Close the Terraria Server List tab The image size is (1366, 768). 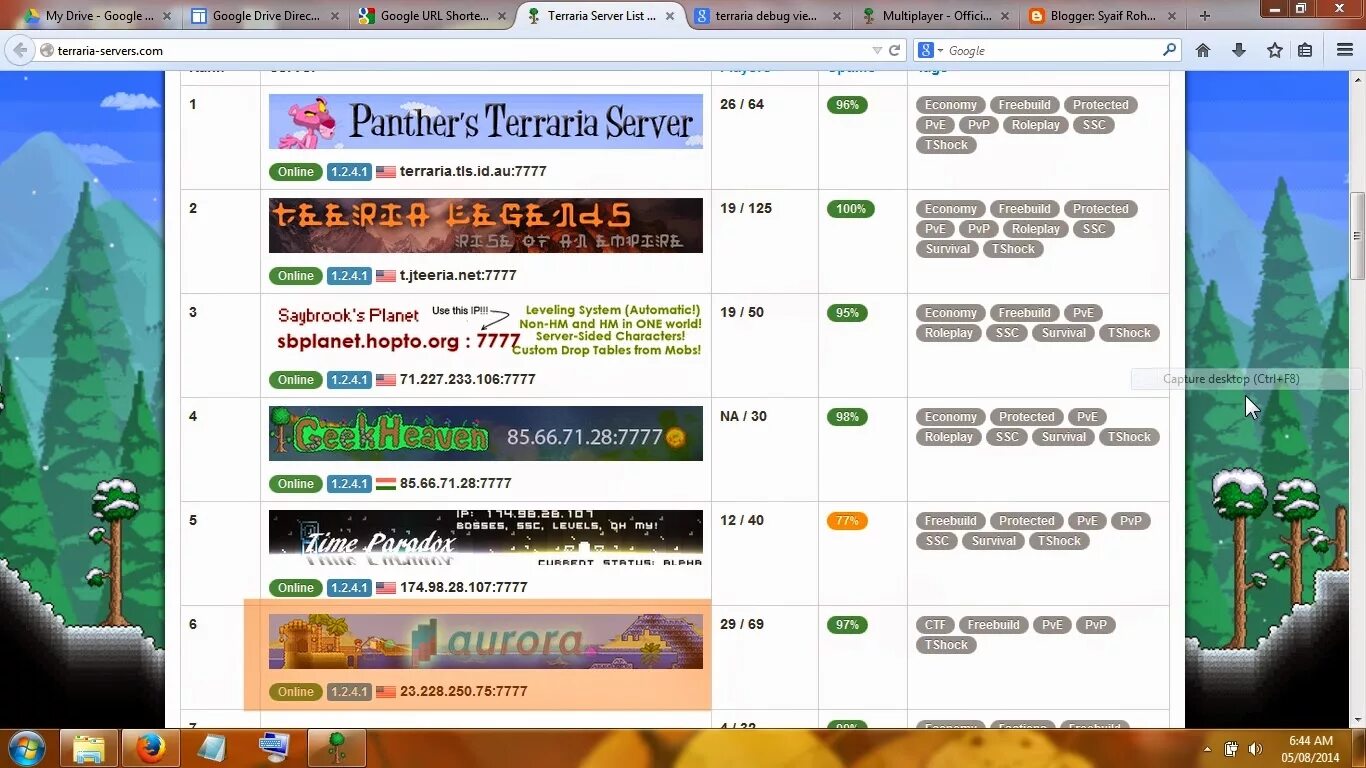[670, 16]
